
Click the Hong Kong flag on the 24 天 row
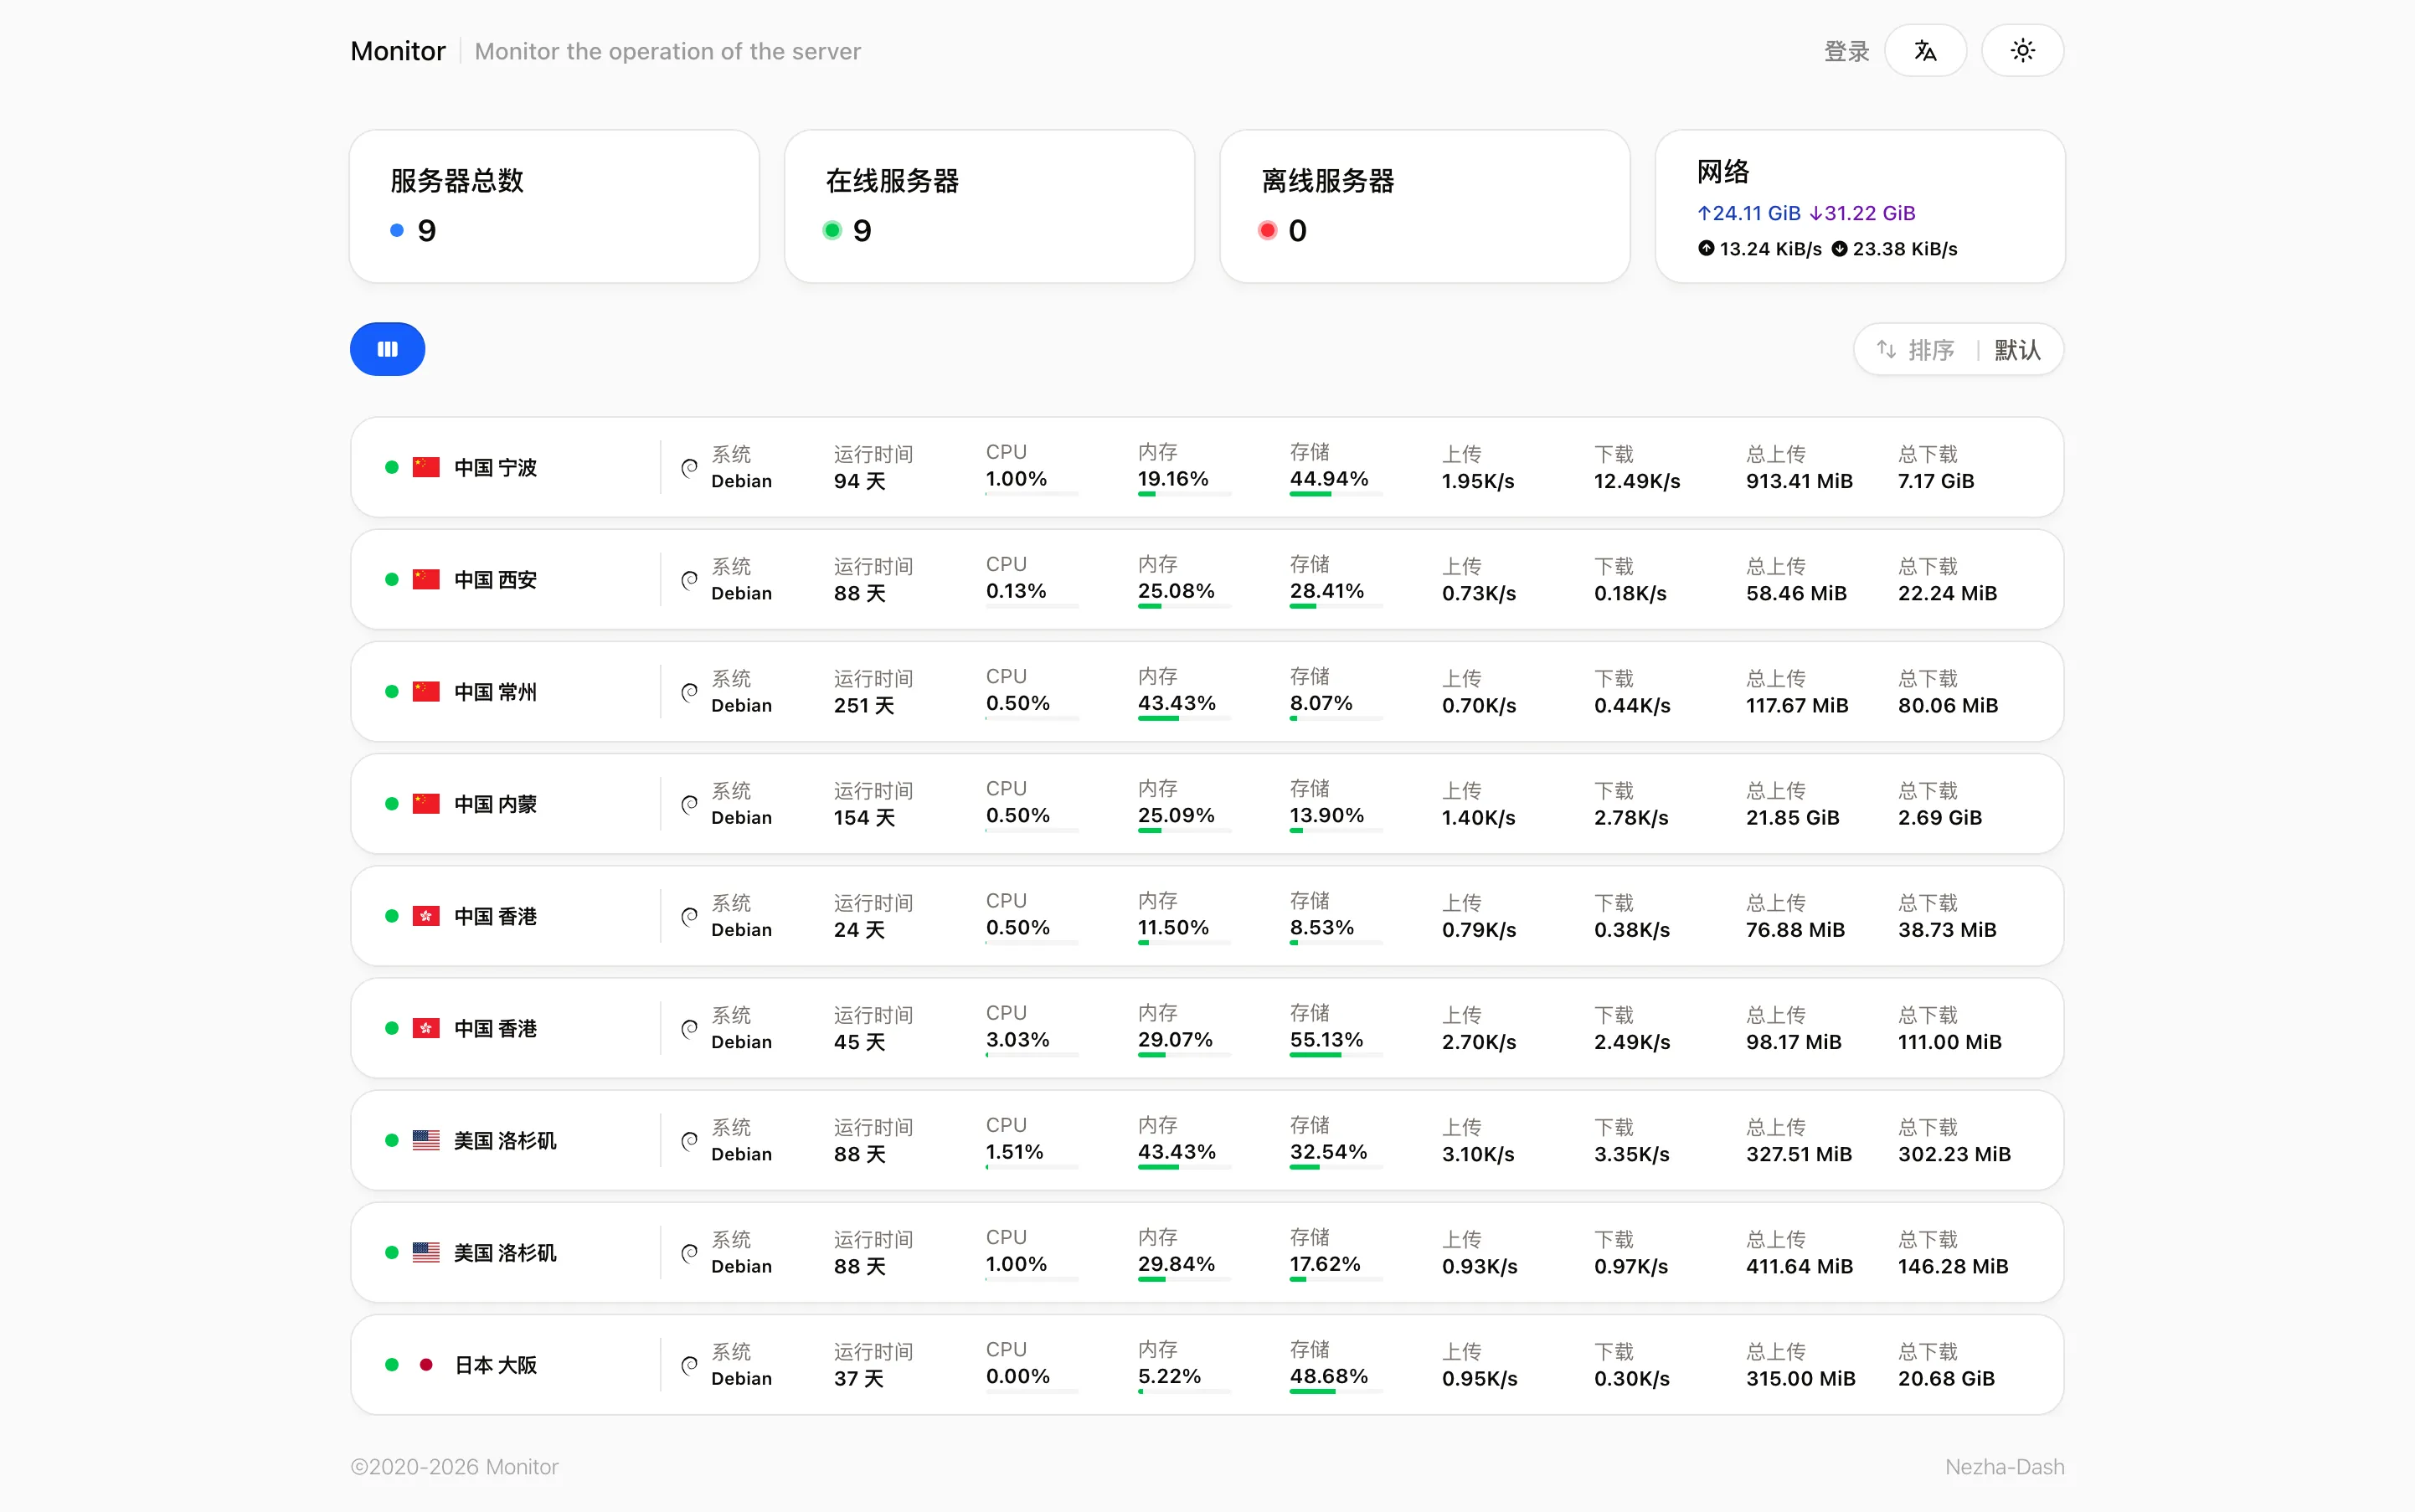(x=426, y=916)
